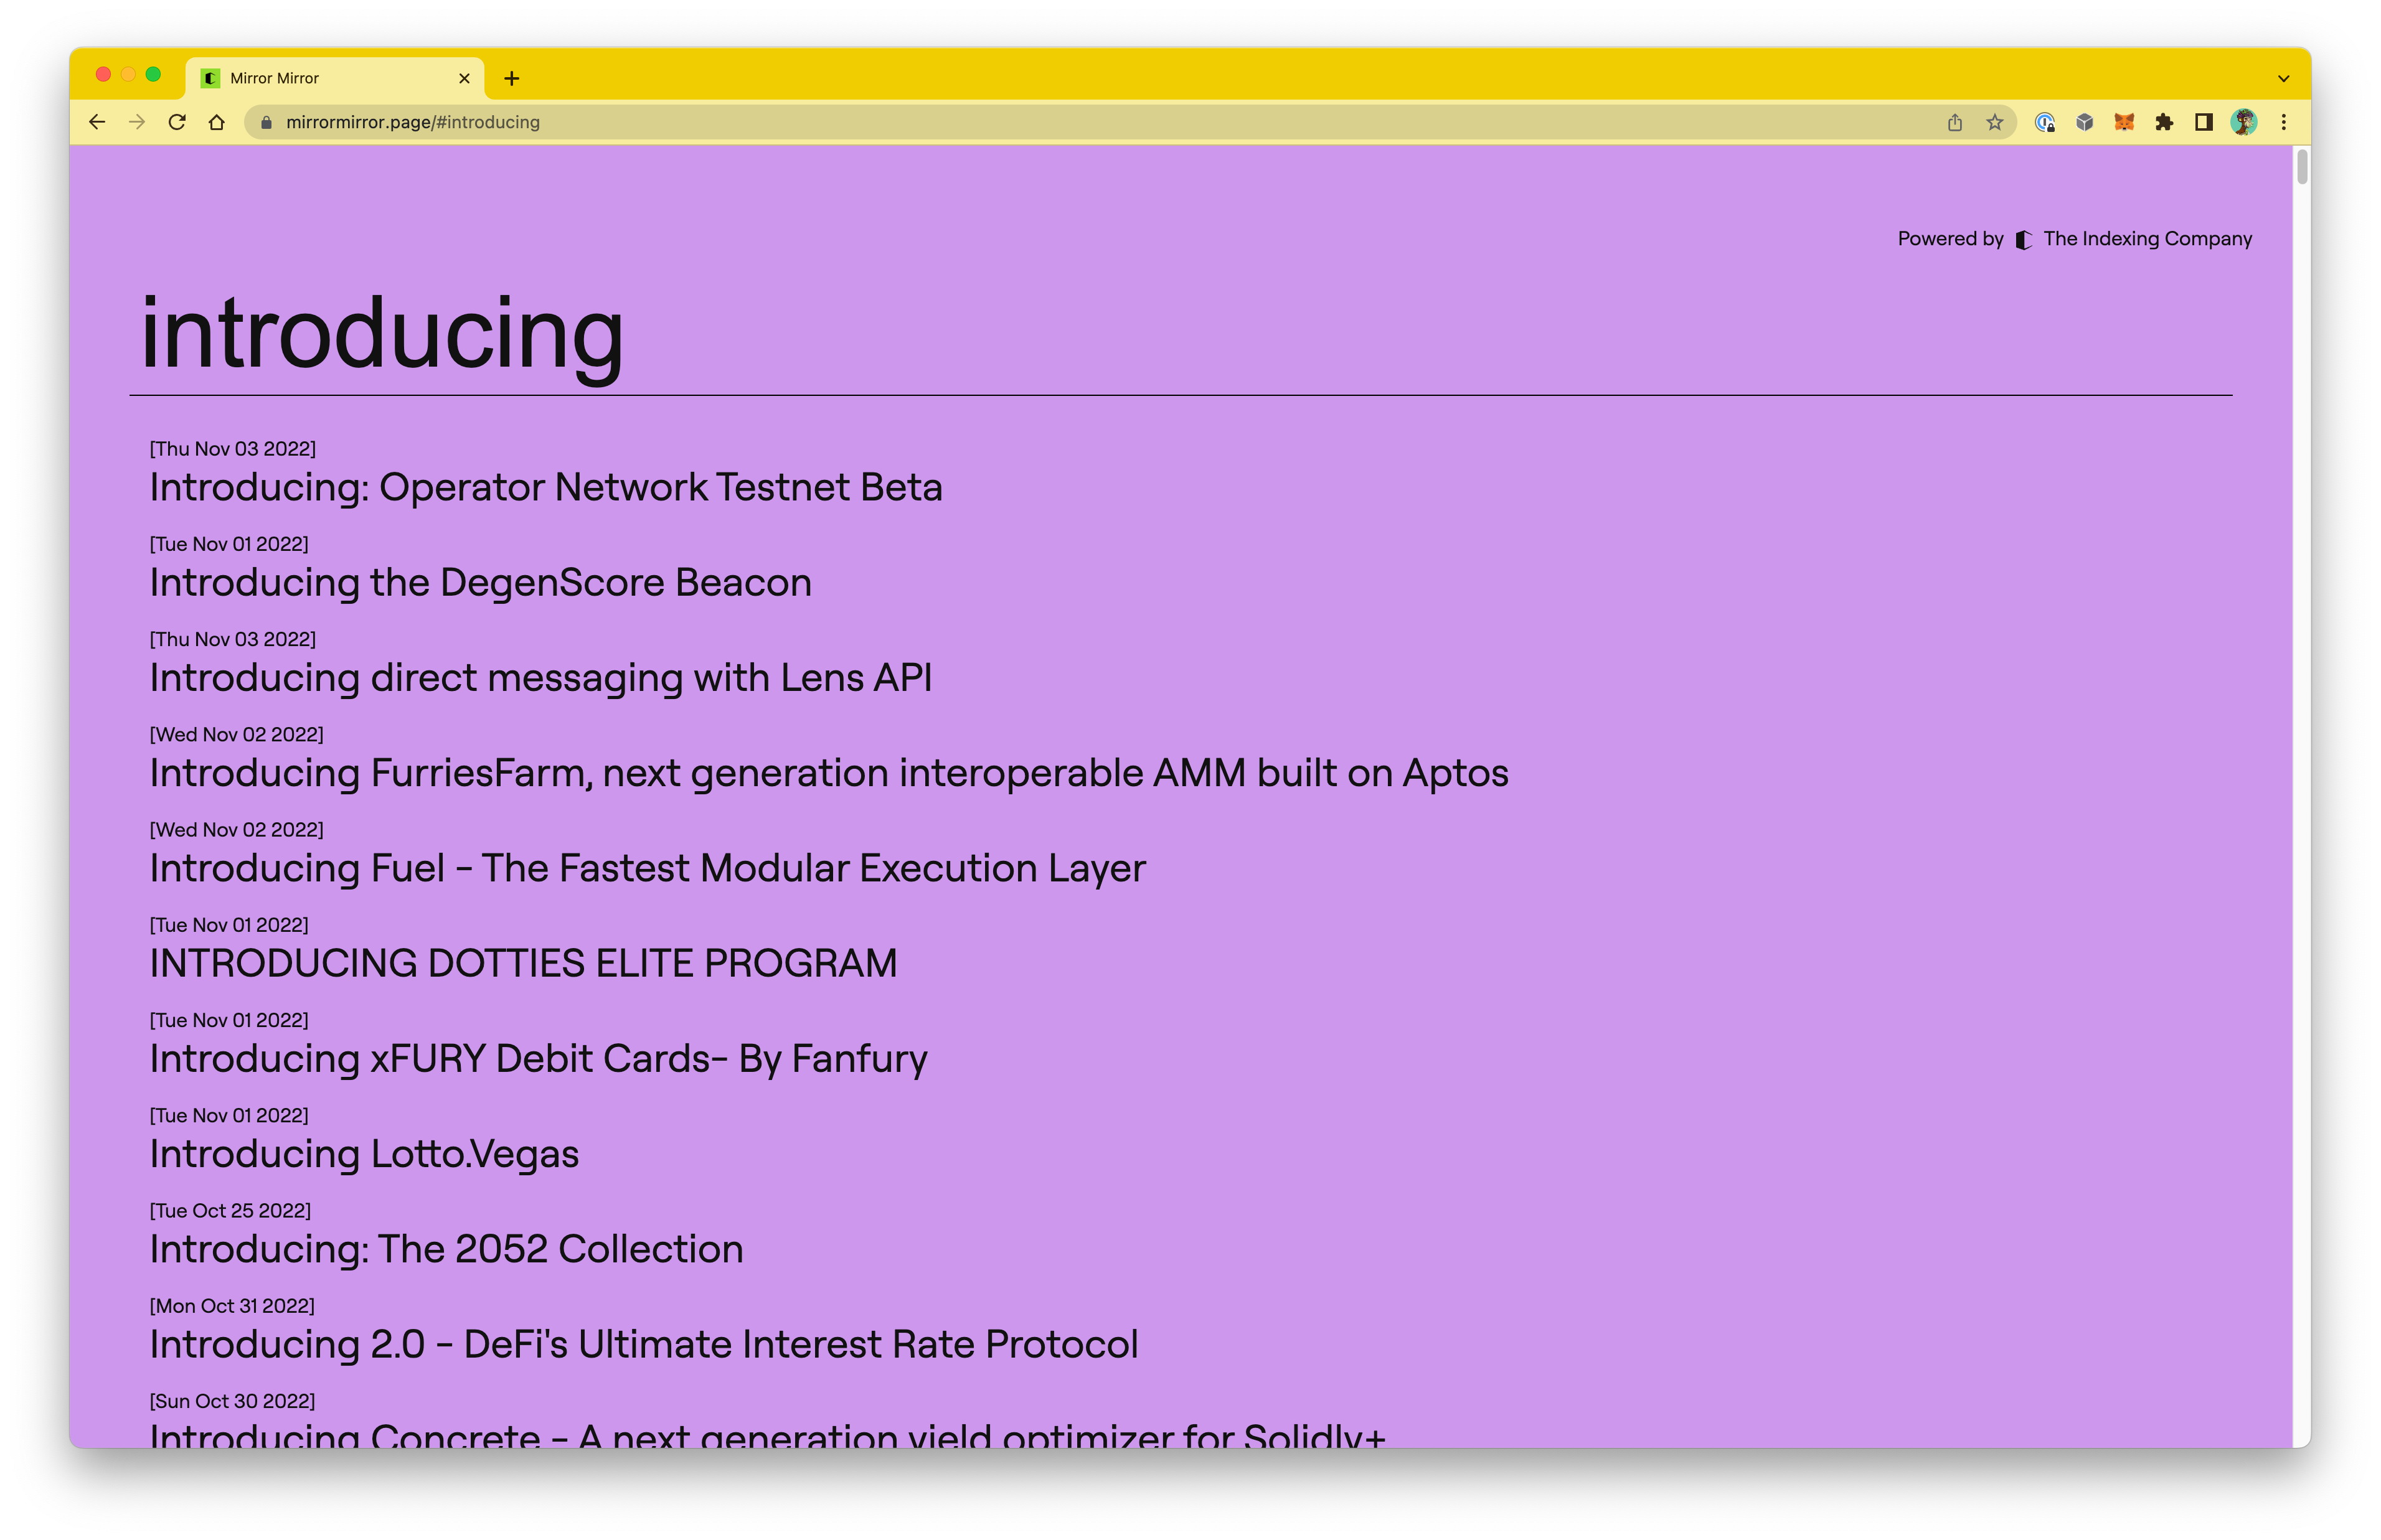Open the gray cube extension icon
This screenshot has height=1540, width=2381.
[2084, 122]
